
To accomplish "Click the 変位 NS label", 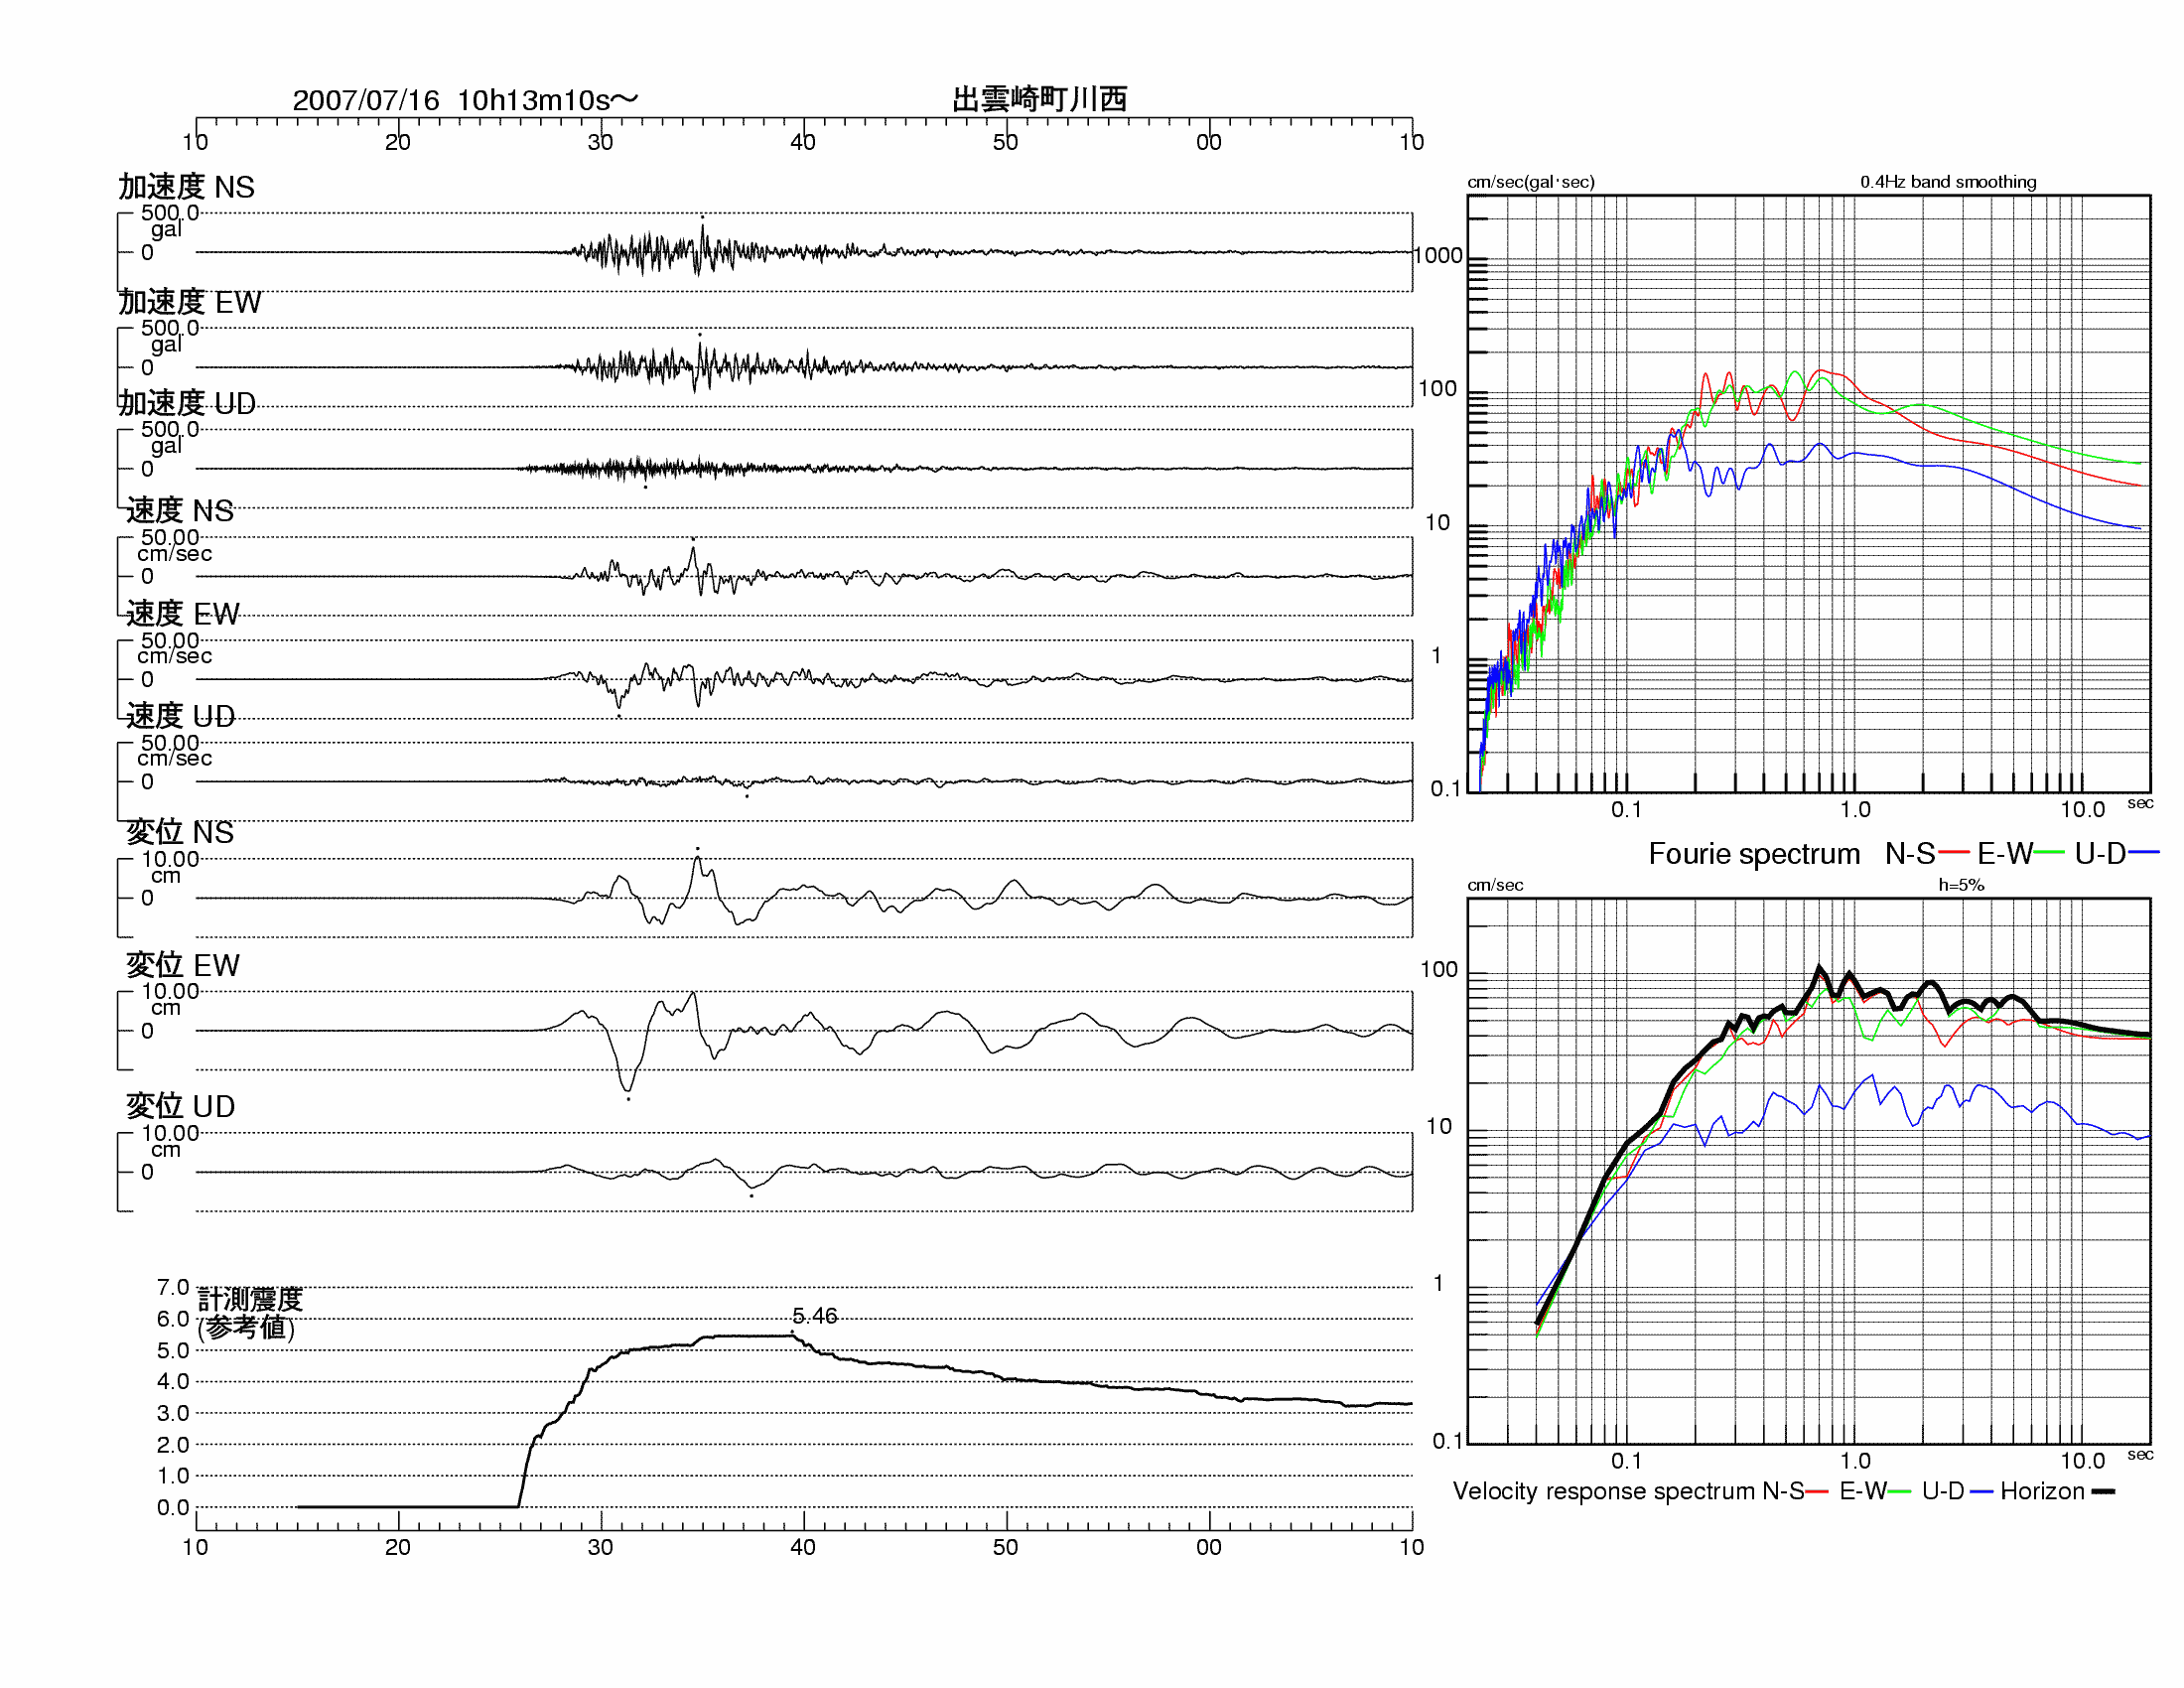I will pyautogui.click(x=180, y=832).
